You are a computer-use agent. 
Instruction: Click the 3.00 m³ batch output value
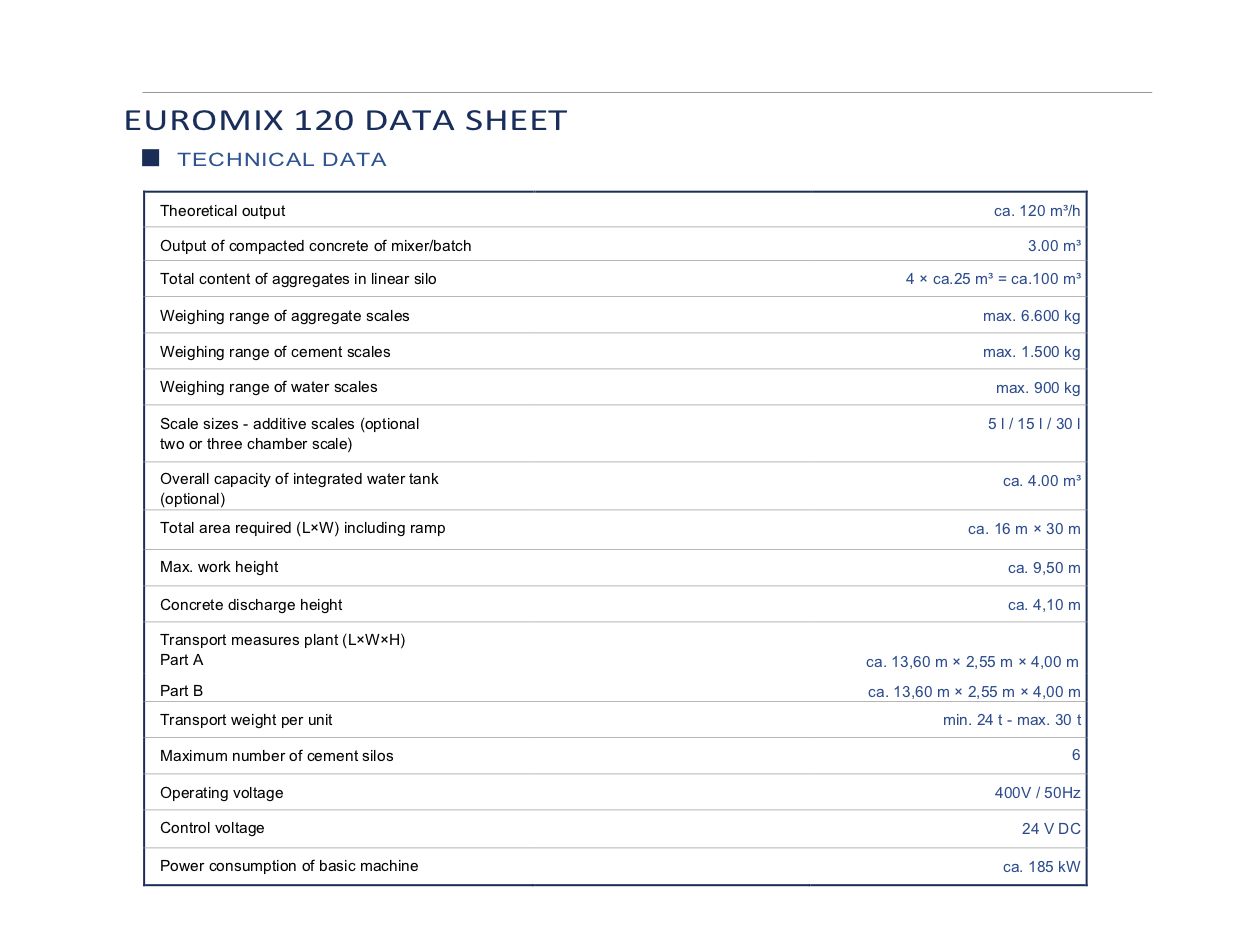click(x=1053, y=246)
